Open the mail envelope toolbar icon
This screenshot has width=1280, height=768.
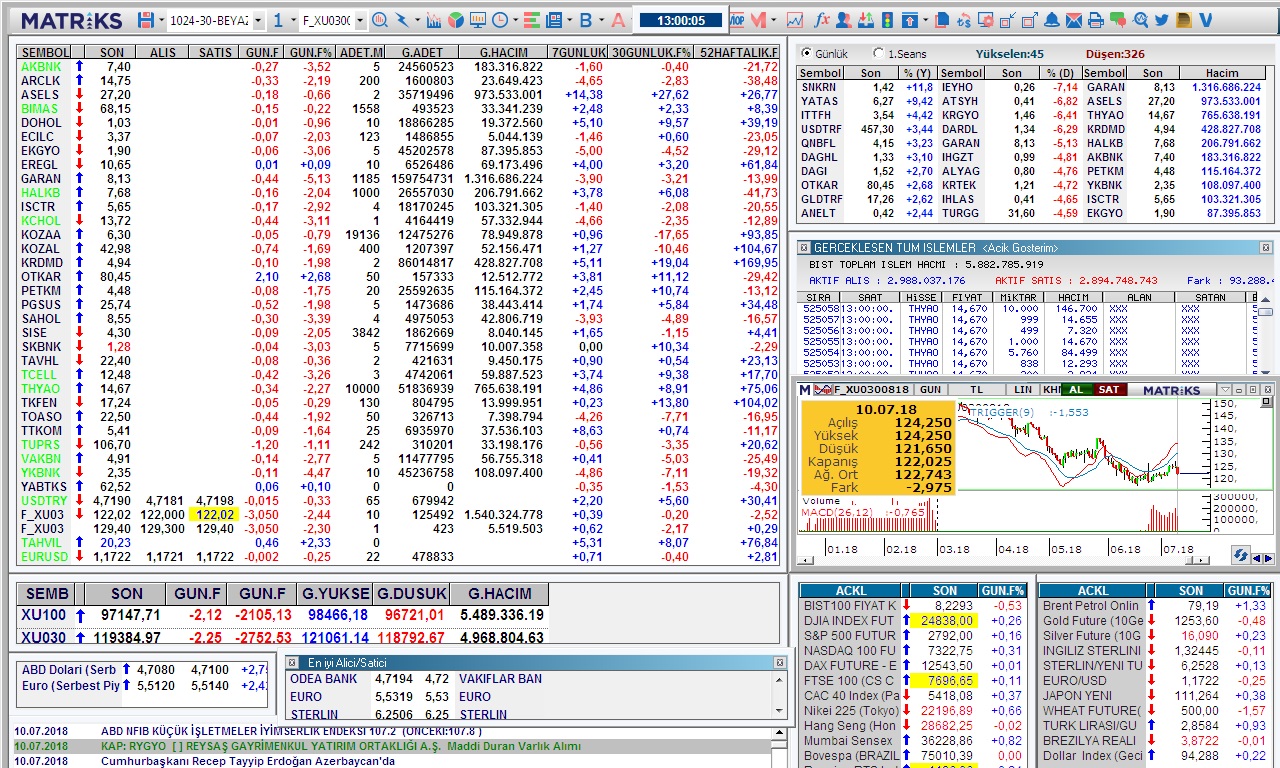[1074, 20]
